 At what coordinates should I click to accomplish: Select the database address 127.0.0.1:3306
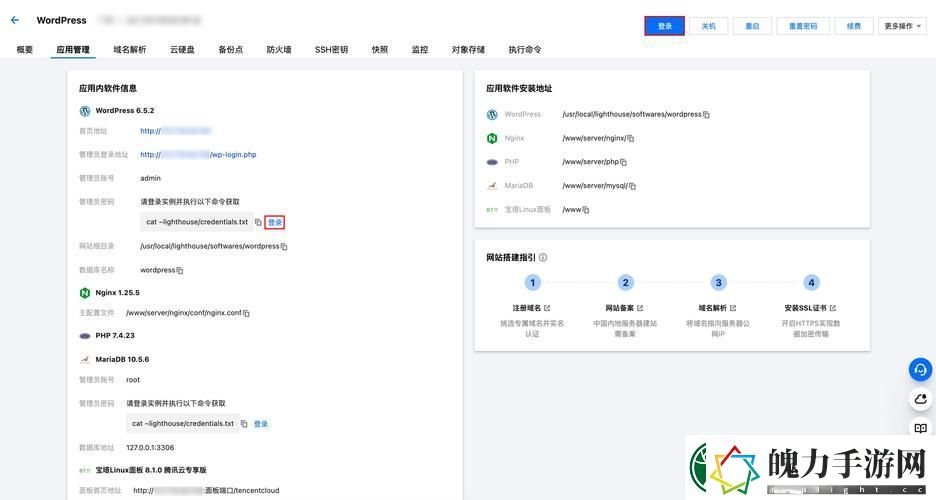pos(150,447)
